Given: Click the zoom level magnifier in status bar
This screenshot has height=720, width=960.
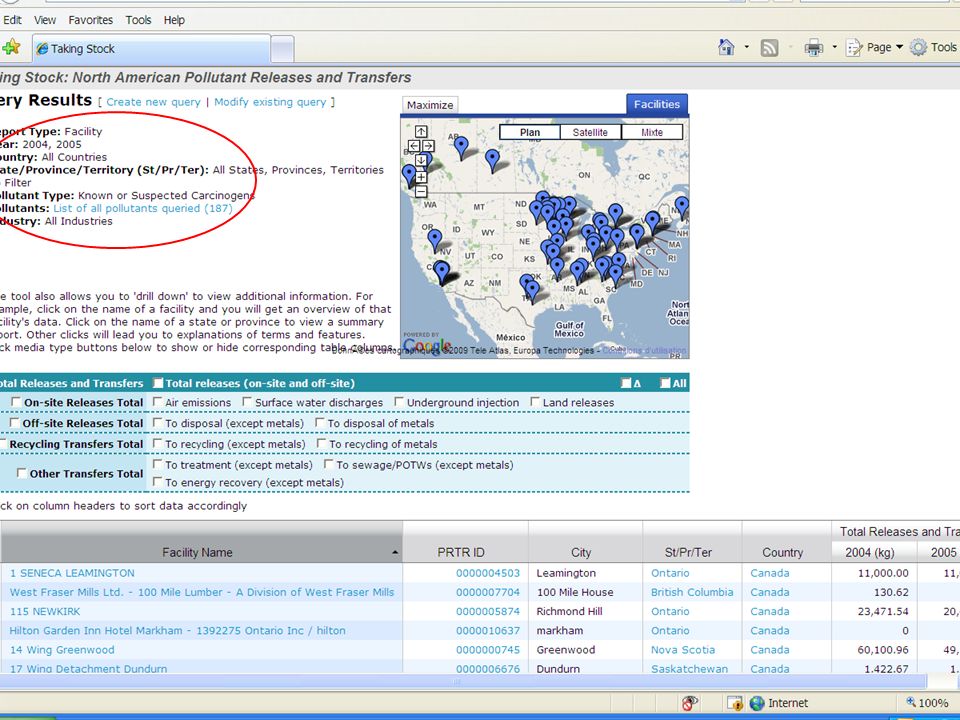Looking at the screenshot, I should (911, 702).
